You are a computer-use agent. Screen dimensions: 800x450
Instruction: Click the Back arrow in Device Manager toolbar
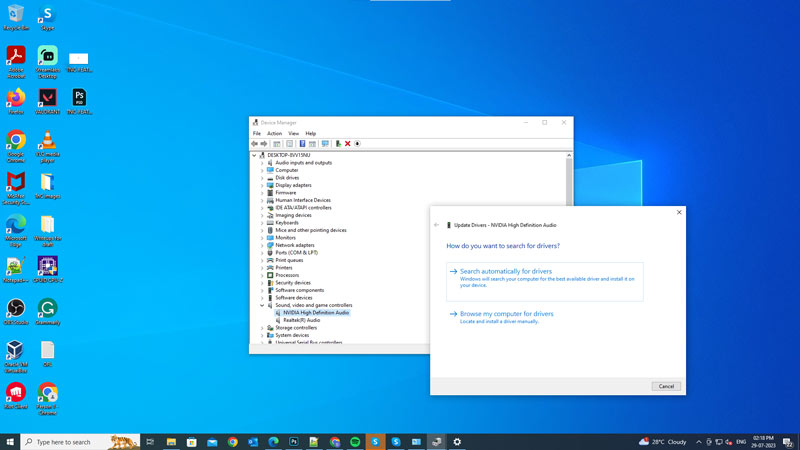coord(254,144)
